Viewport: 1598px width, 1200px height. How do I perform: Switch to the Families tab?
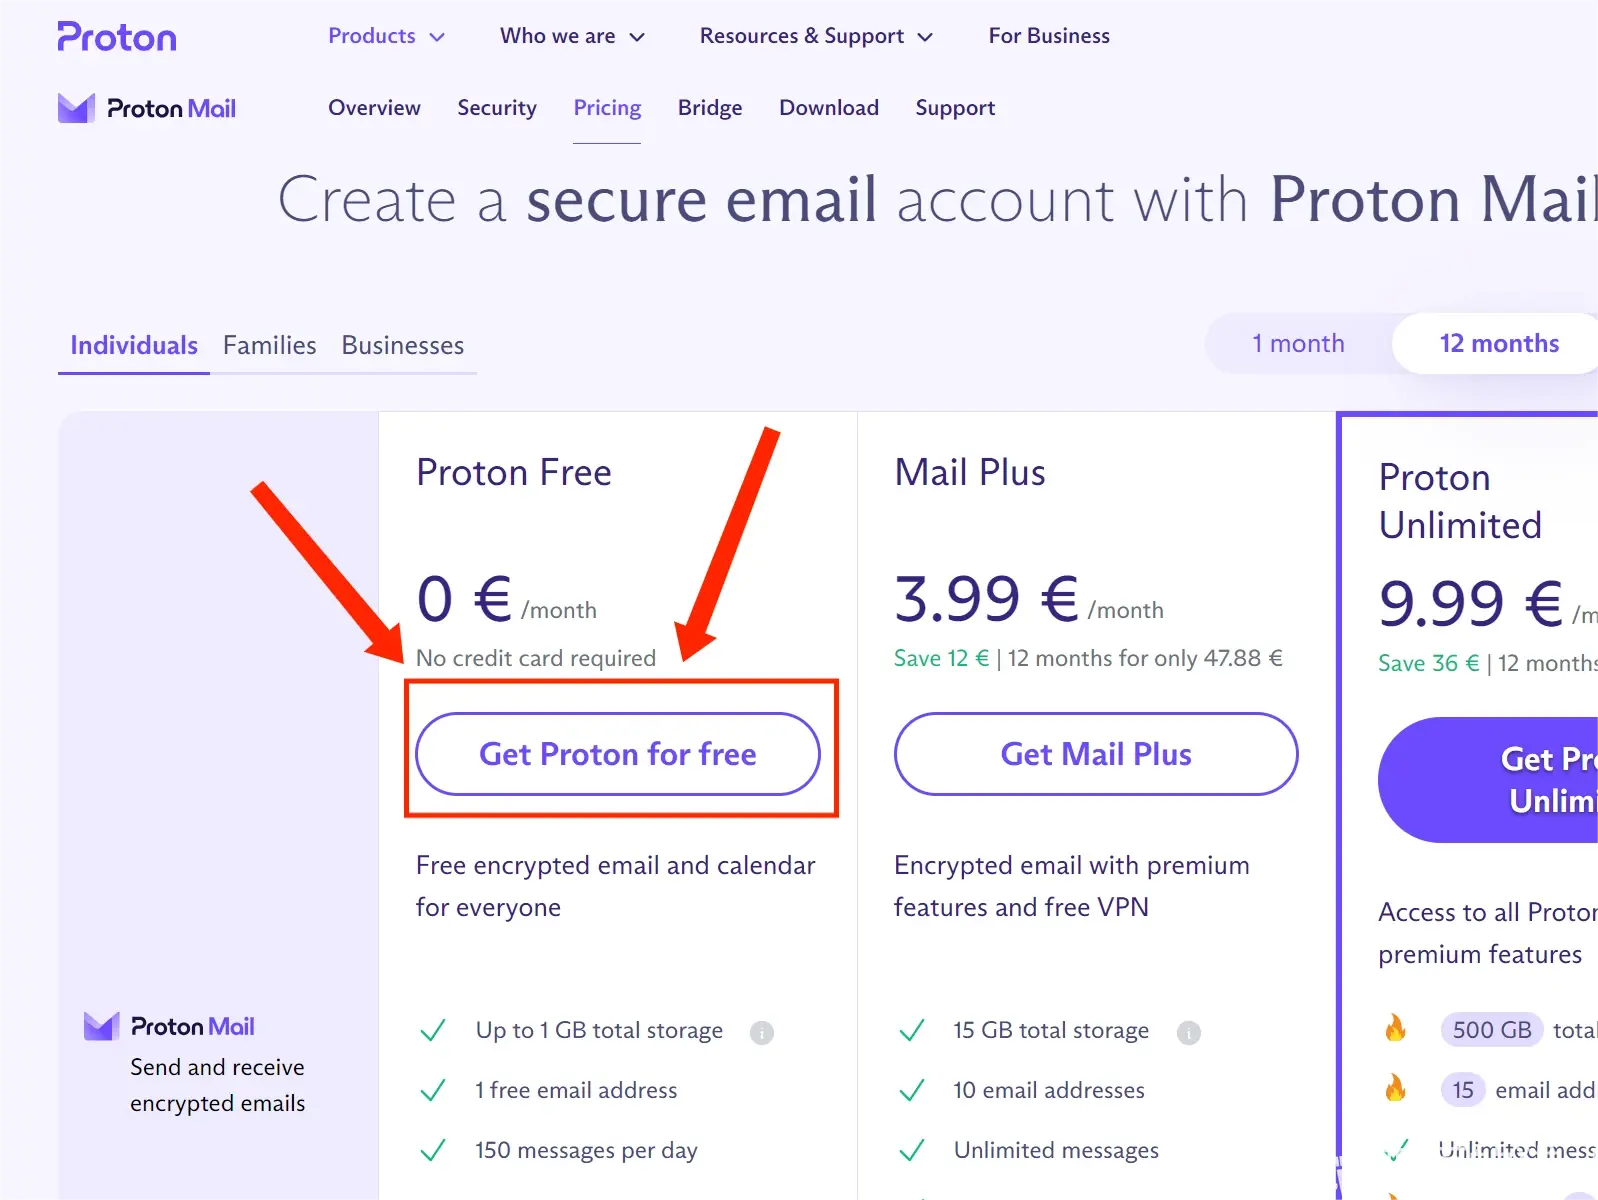click(x=269, y=345)
